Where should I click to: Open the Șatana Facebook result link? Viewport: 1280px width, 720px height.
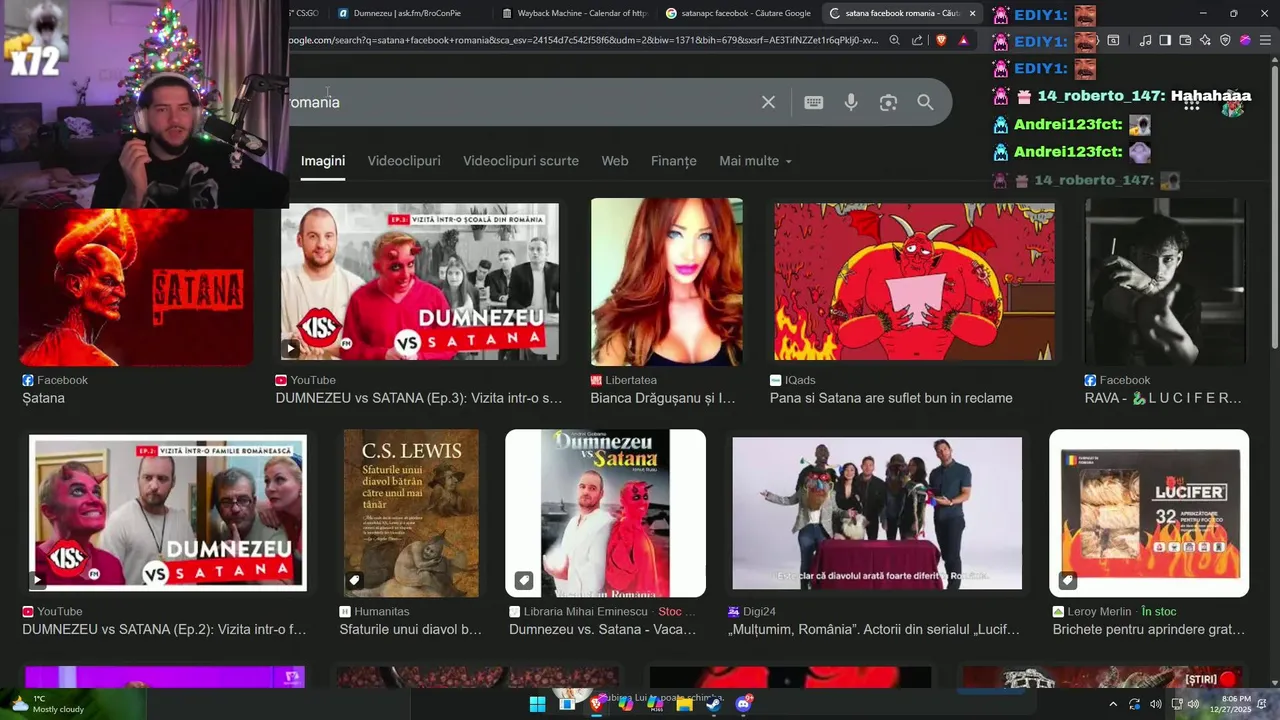(44, 398)
